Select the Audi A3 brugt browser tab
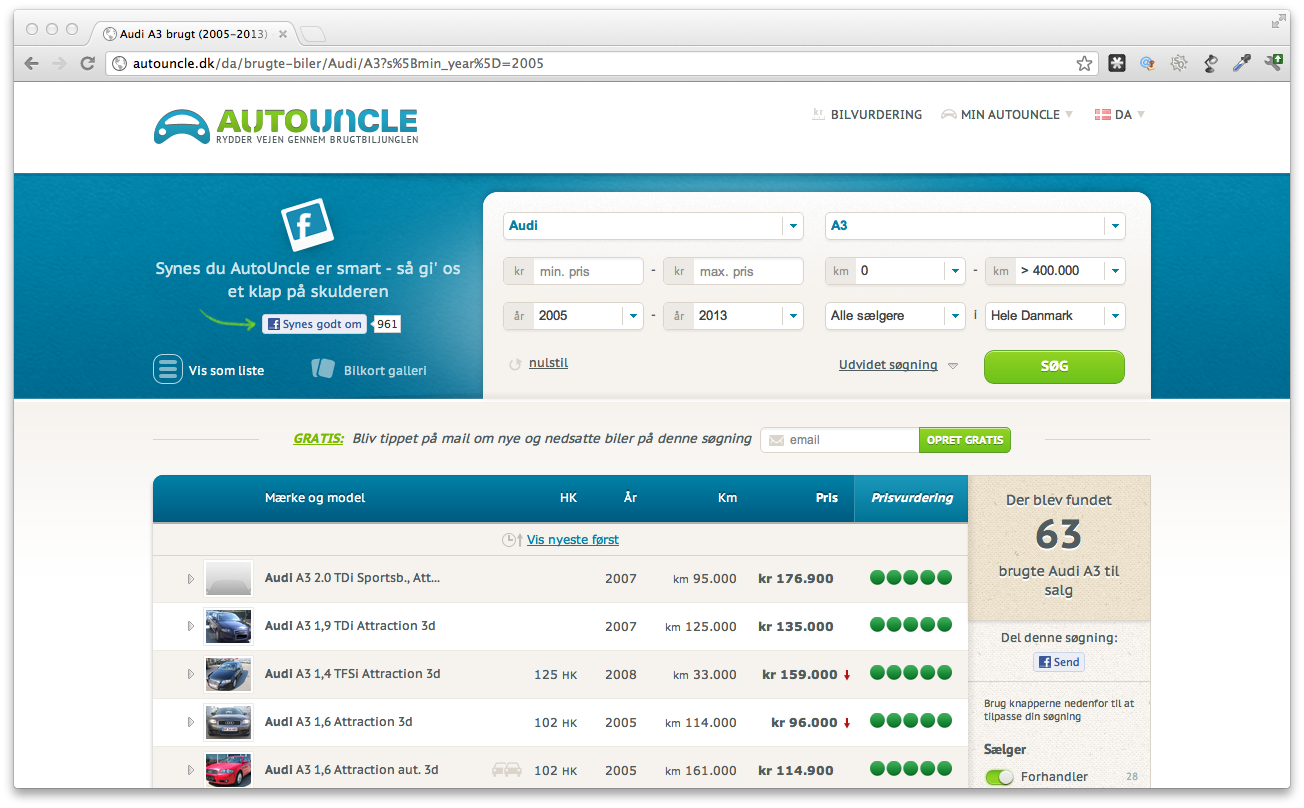 click(x=193, y=34)
